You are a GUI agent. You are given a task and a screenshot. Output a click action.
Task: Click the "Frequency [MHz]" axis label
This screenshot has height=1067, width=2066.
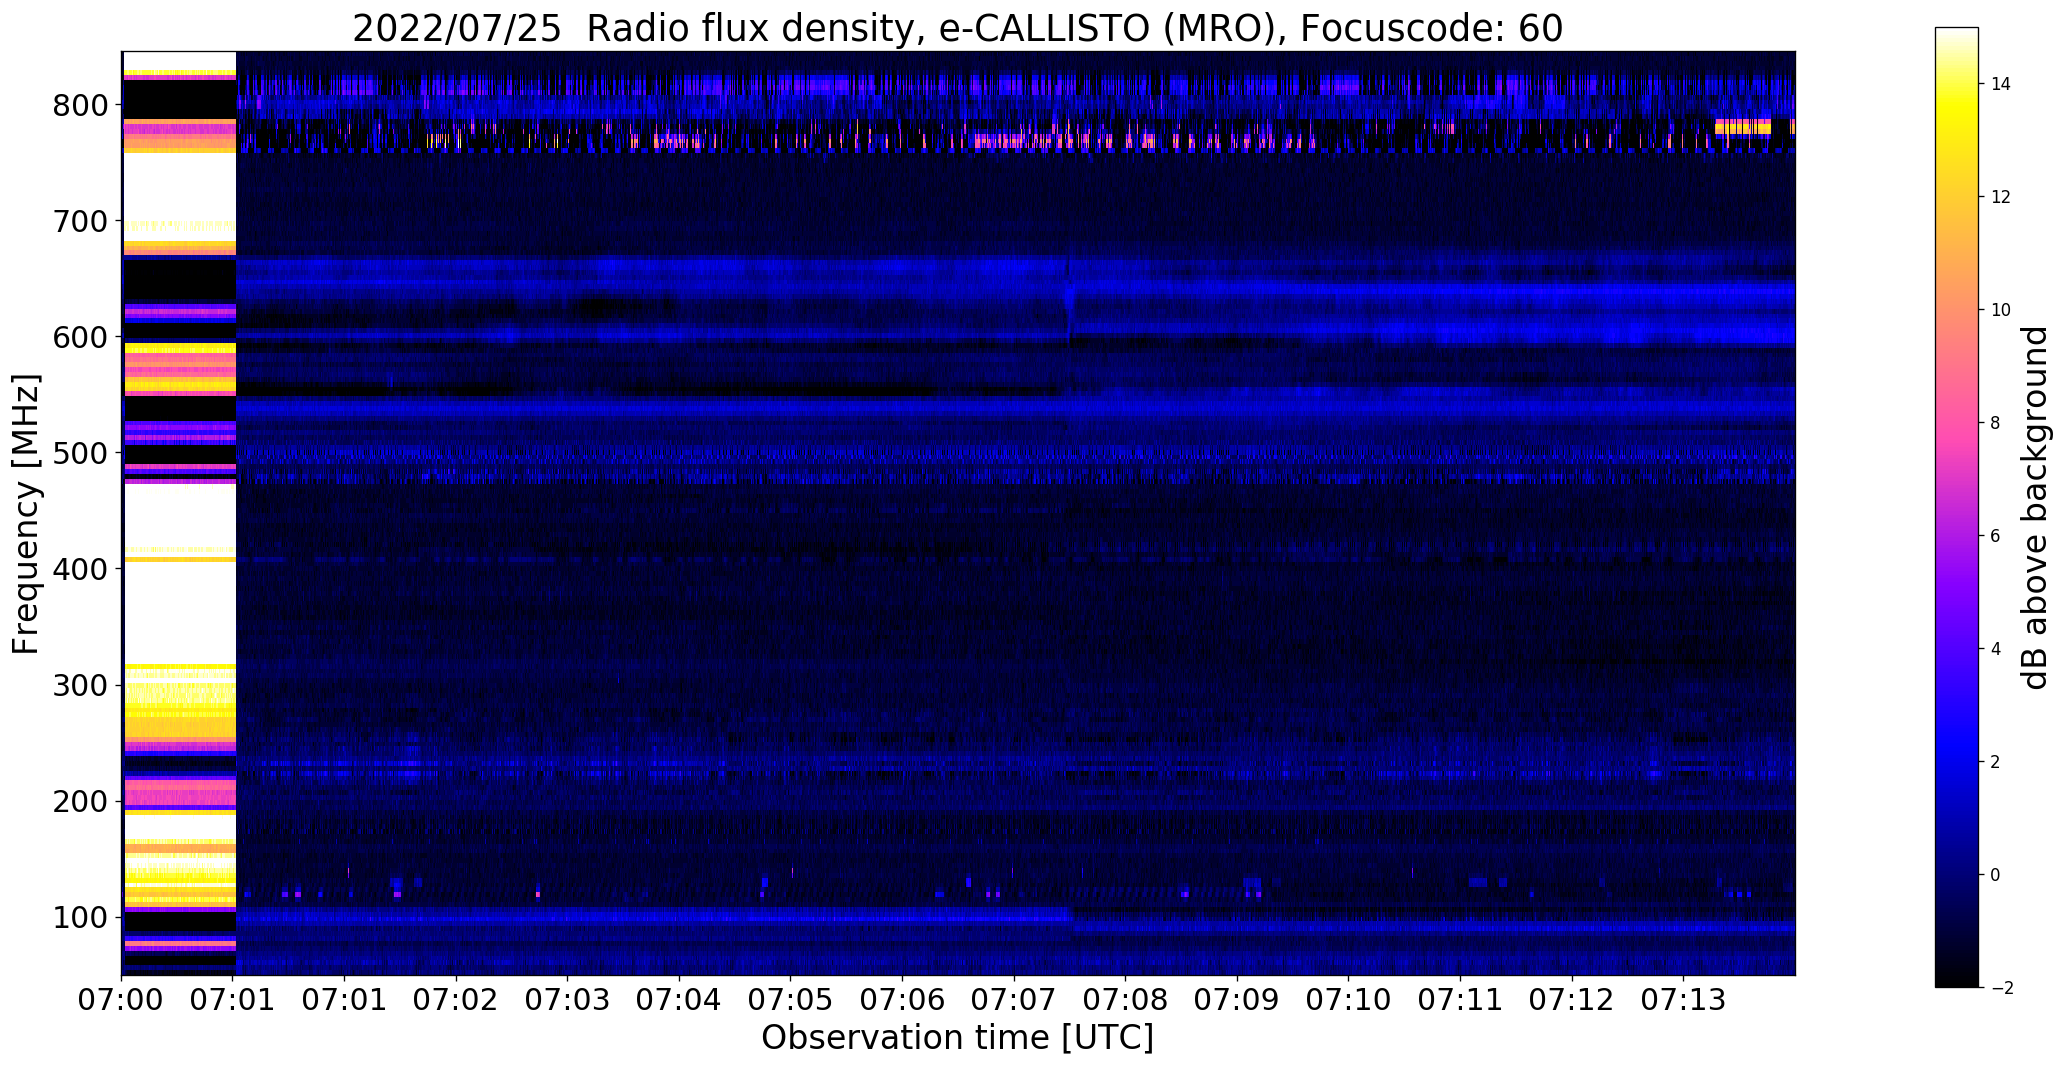(27, 514)
